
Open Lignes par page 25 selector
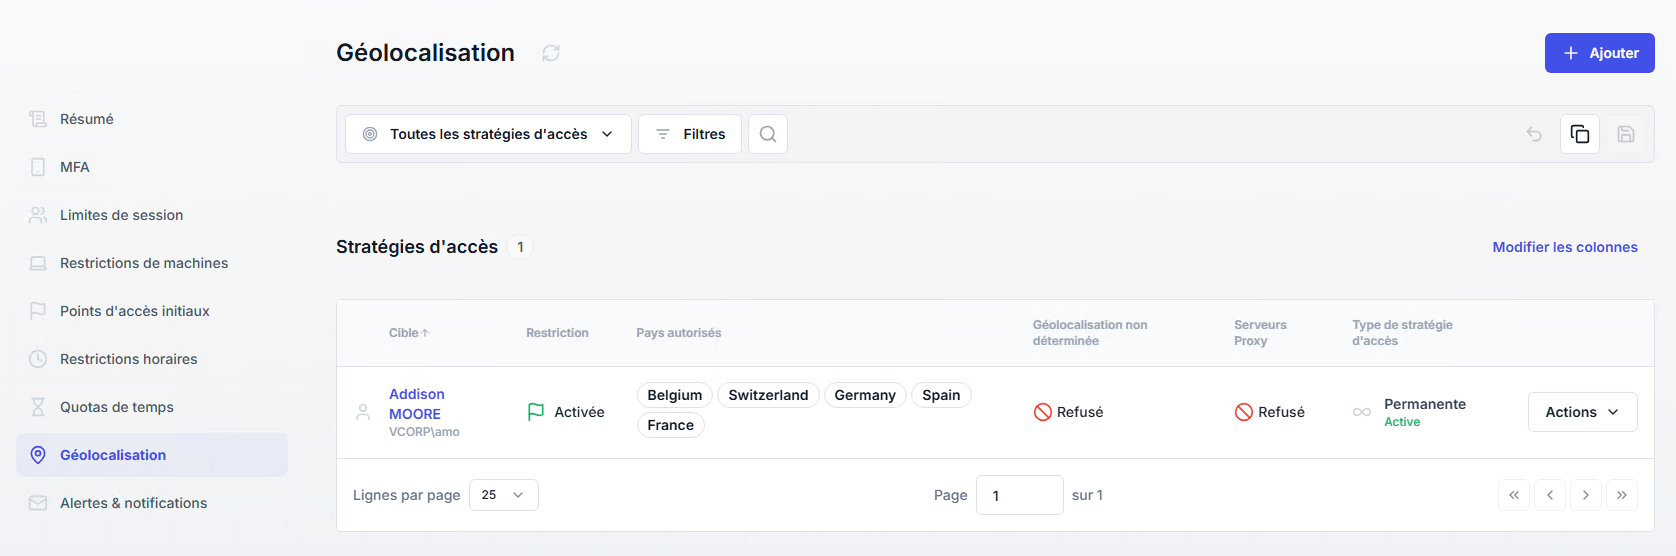[503, 495]
